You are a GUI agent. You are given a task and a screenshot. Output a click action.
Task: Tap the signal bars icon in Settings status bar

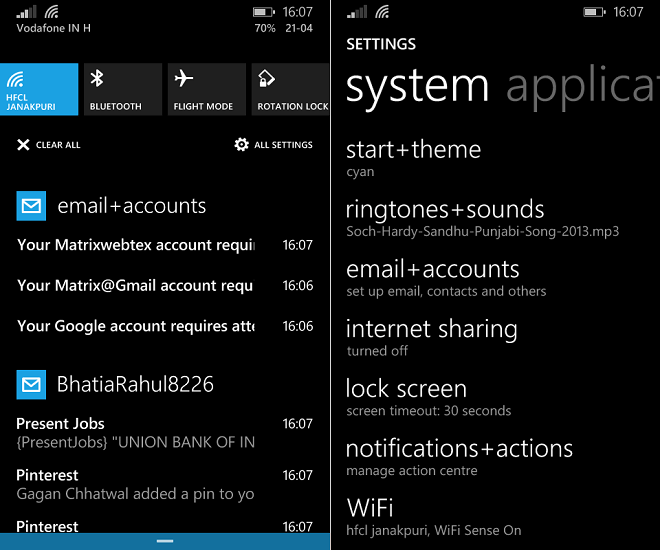pyautogui.click(x=357, y=12)
